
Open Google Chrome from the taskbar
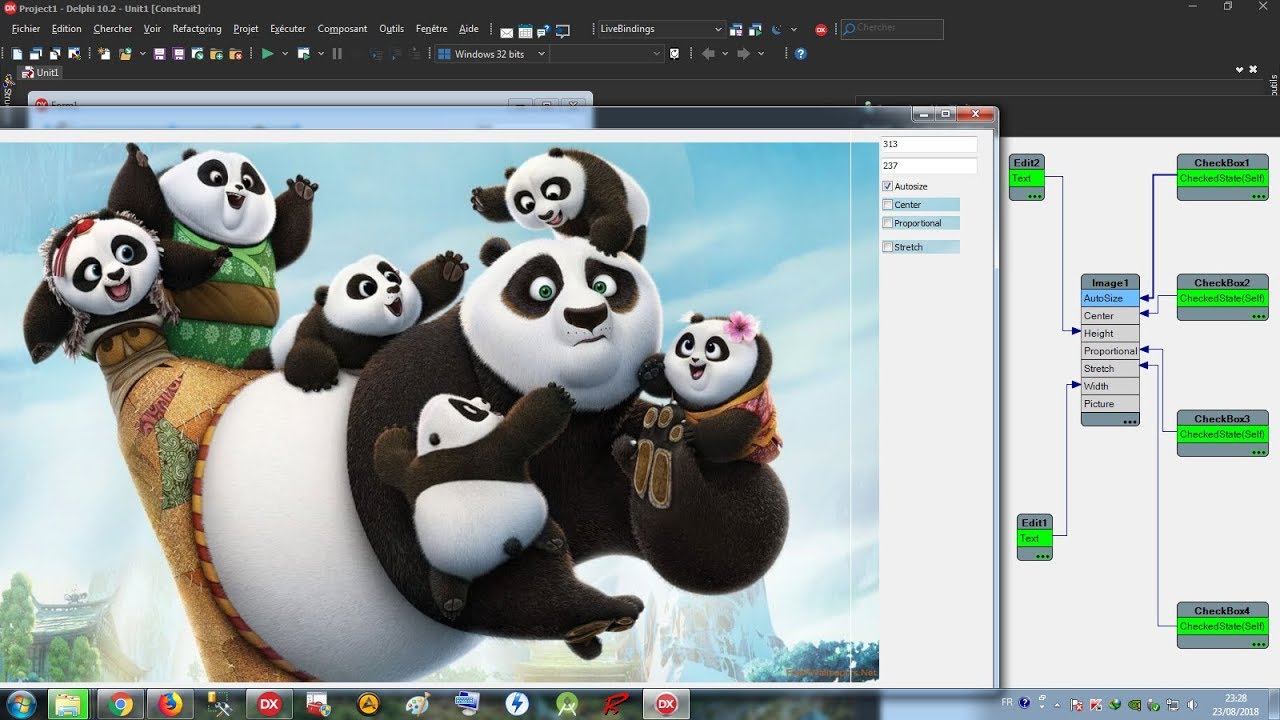[122, 704]
